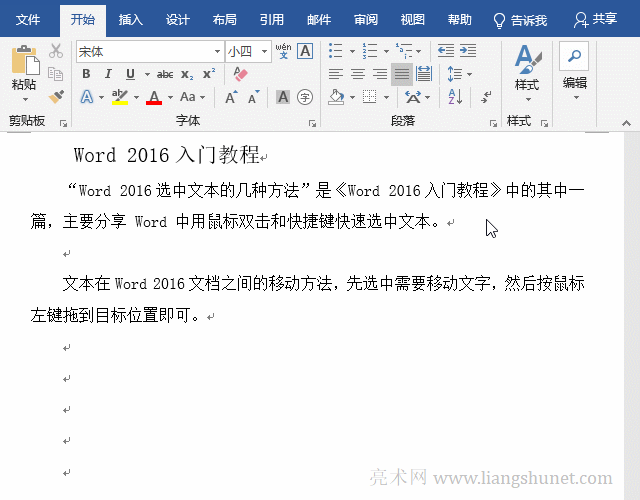The width and height of the screenshot is (640, 500).
Task: Expand the highlight color arrow
Action: 136,97
